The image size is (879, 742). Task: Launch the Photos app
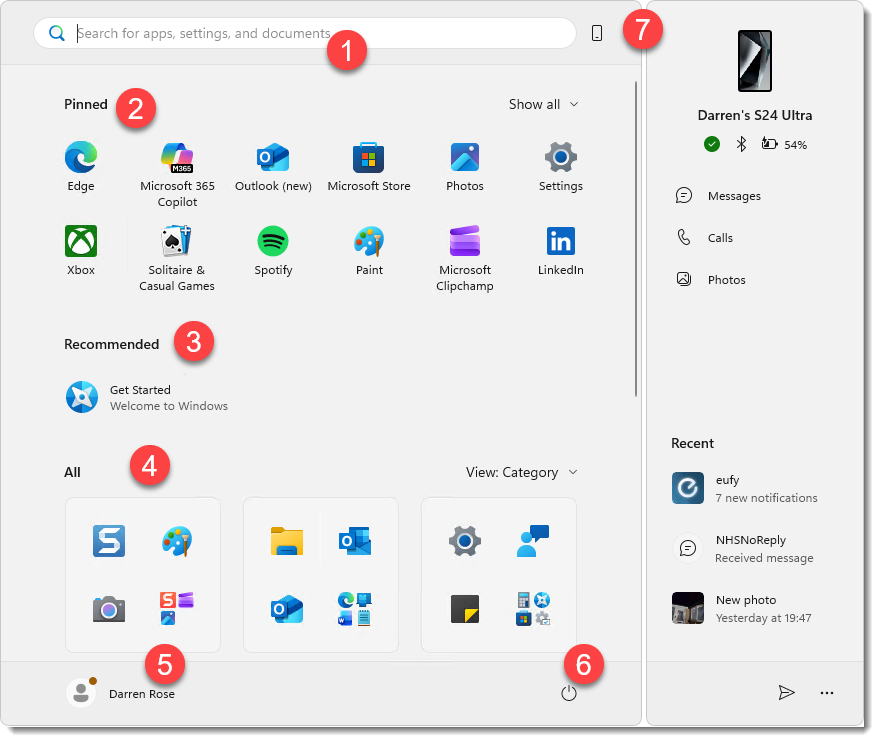(x=464, y=158)
